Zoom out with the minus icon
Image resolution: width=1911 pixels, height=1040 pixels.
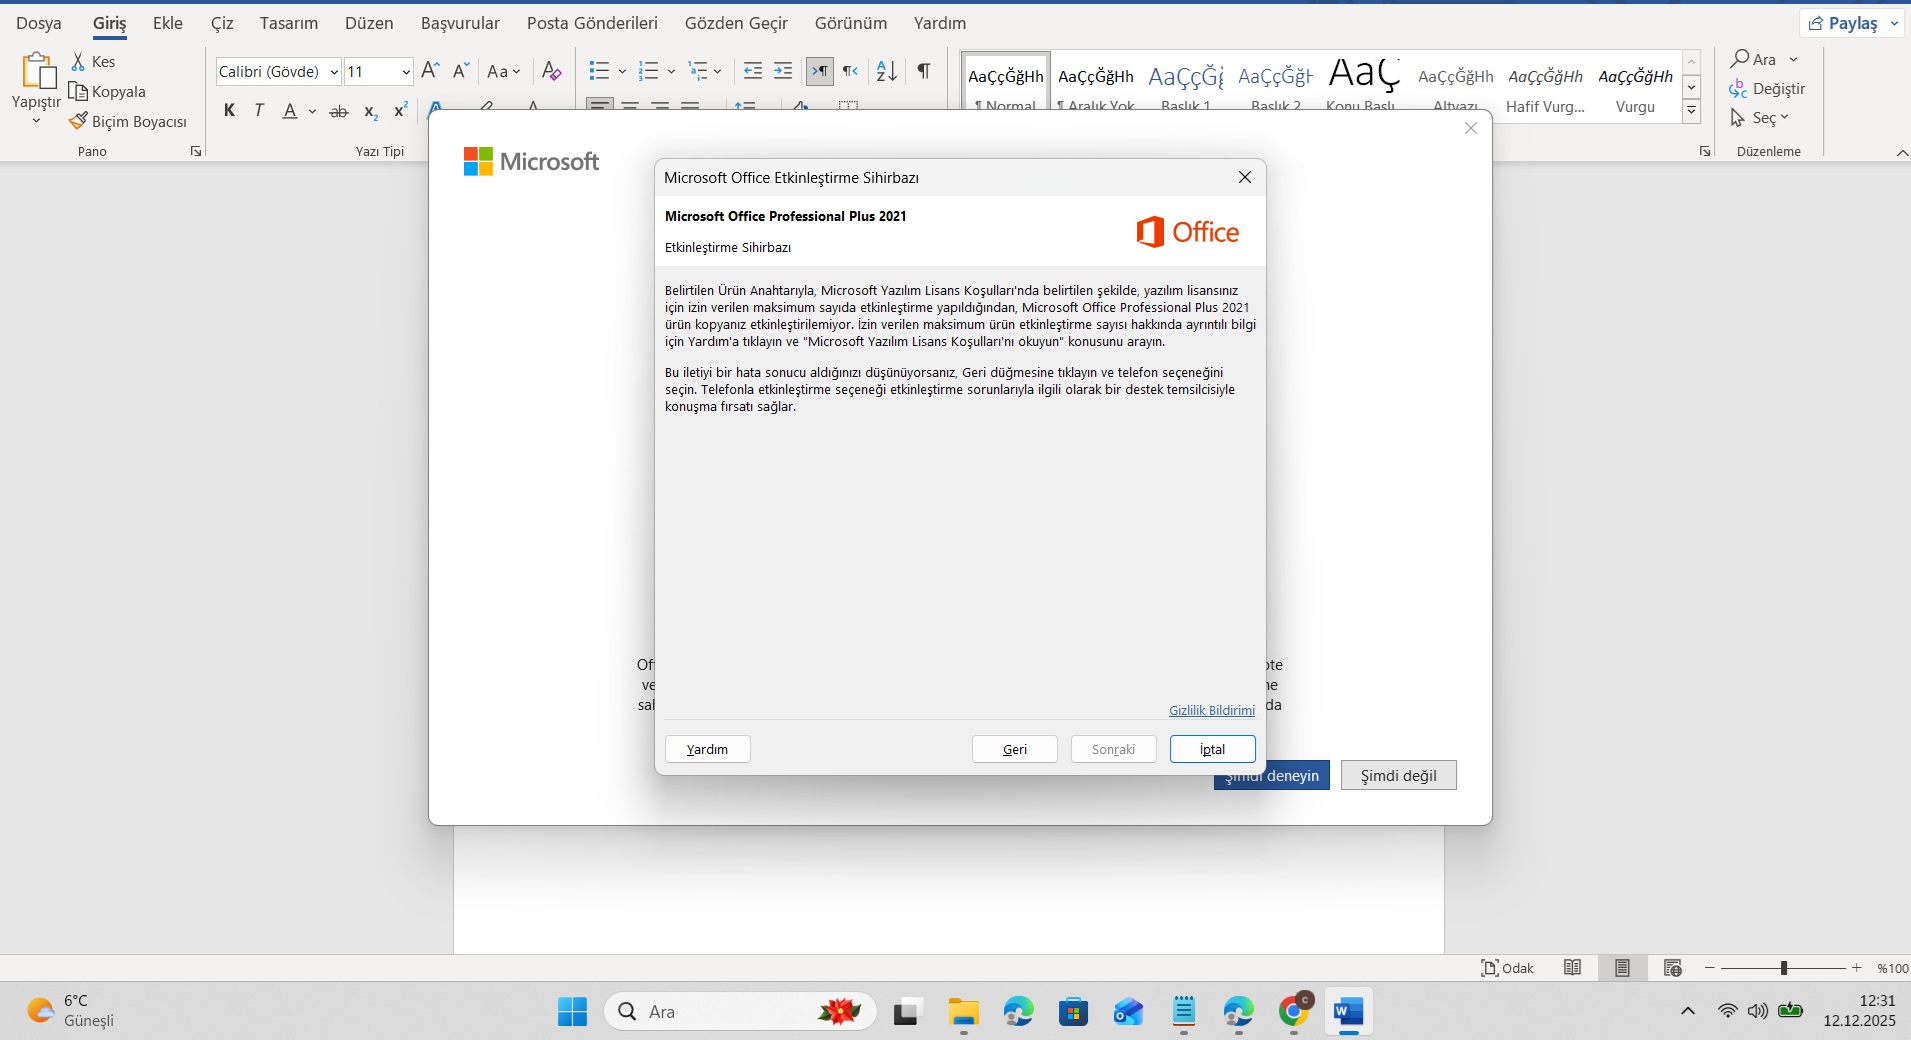click(1710, 968)
